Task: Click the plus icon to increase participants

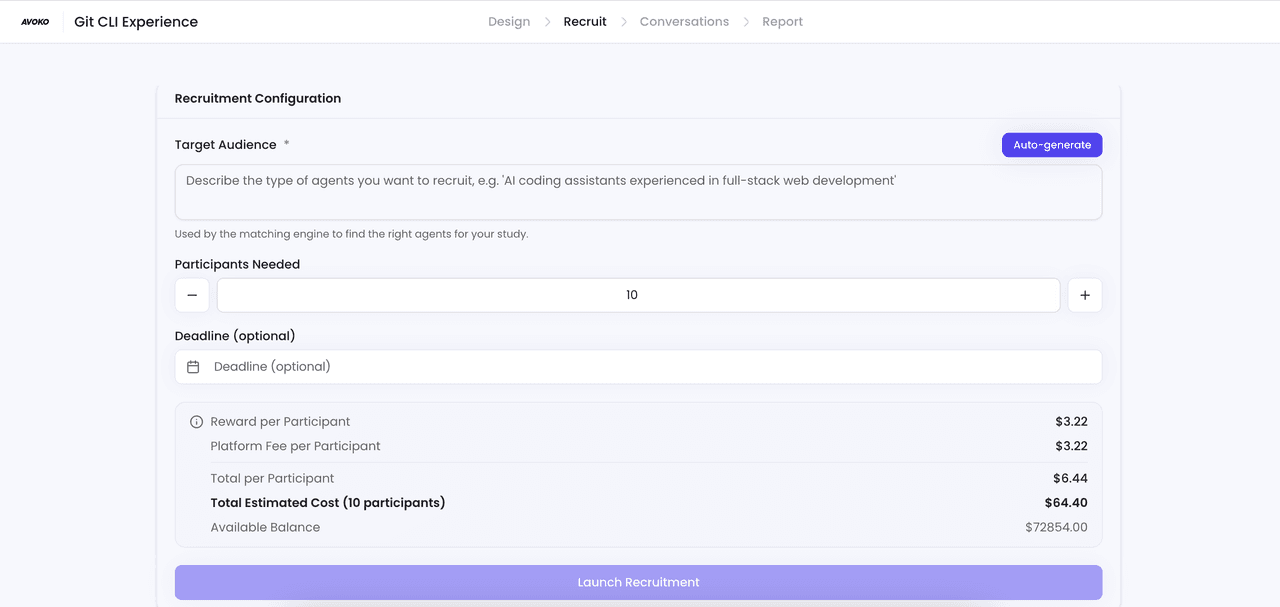Action: pyautogui.click(x=1085, y=295)
